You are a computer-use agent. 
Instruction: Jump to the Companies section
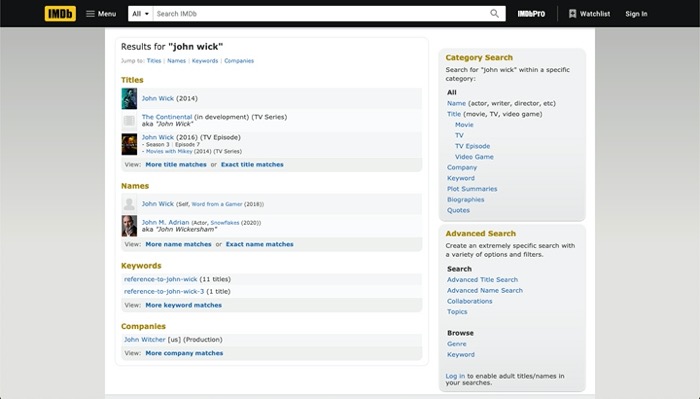click(239, 61)
